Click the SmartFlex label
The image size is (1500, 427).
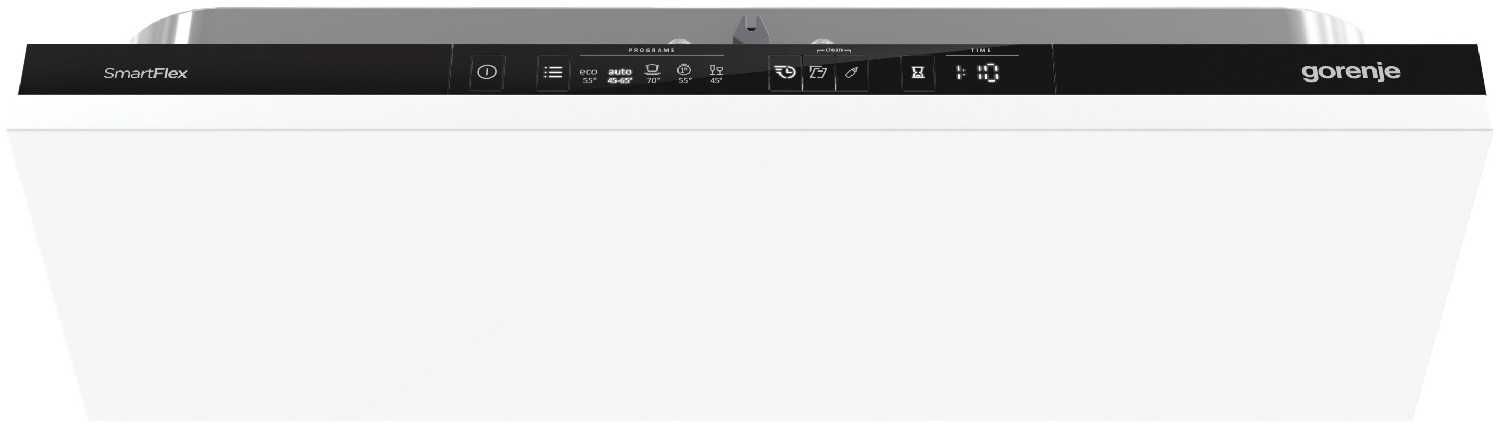(x=146, y=73)
